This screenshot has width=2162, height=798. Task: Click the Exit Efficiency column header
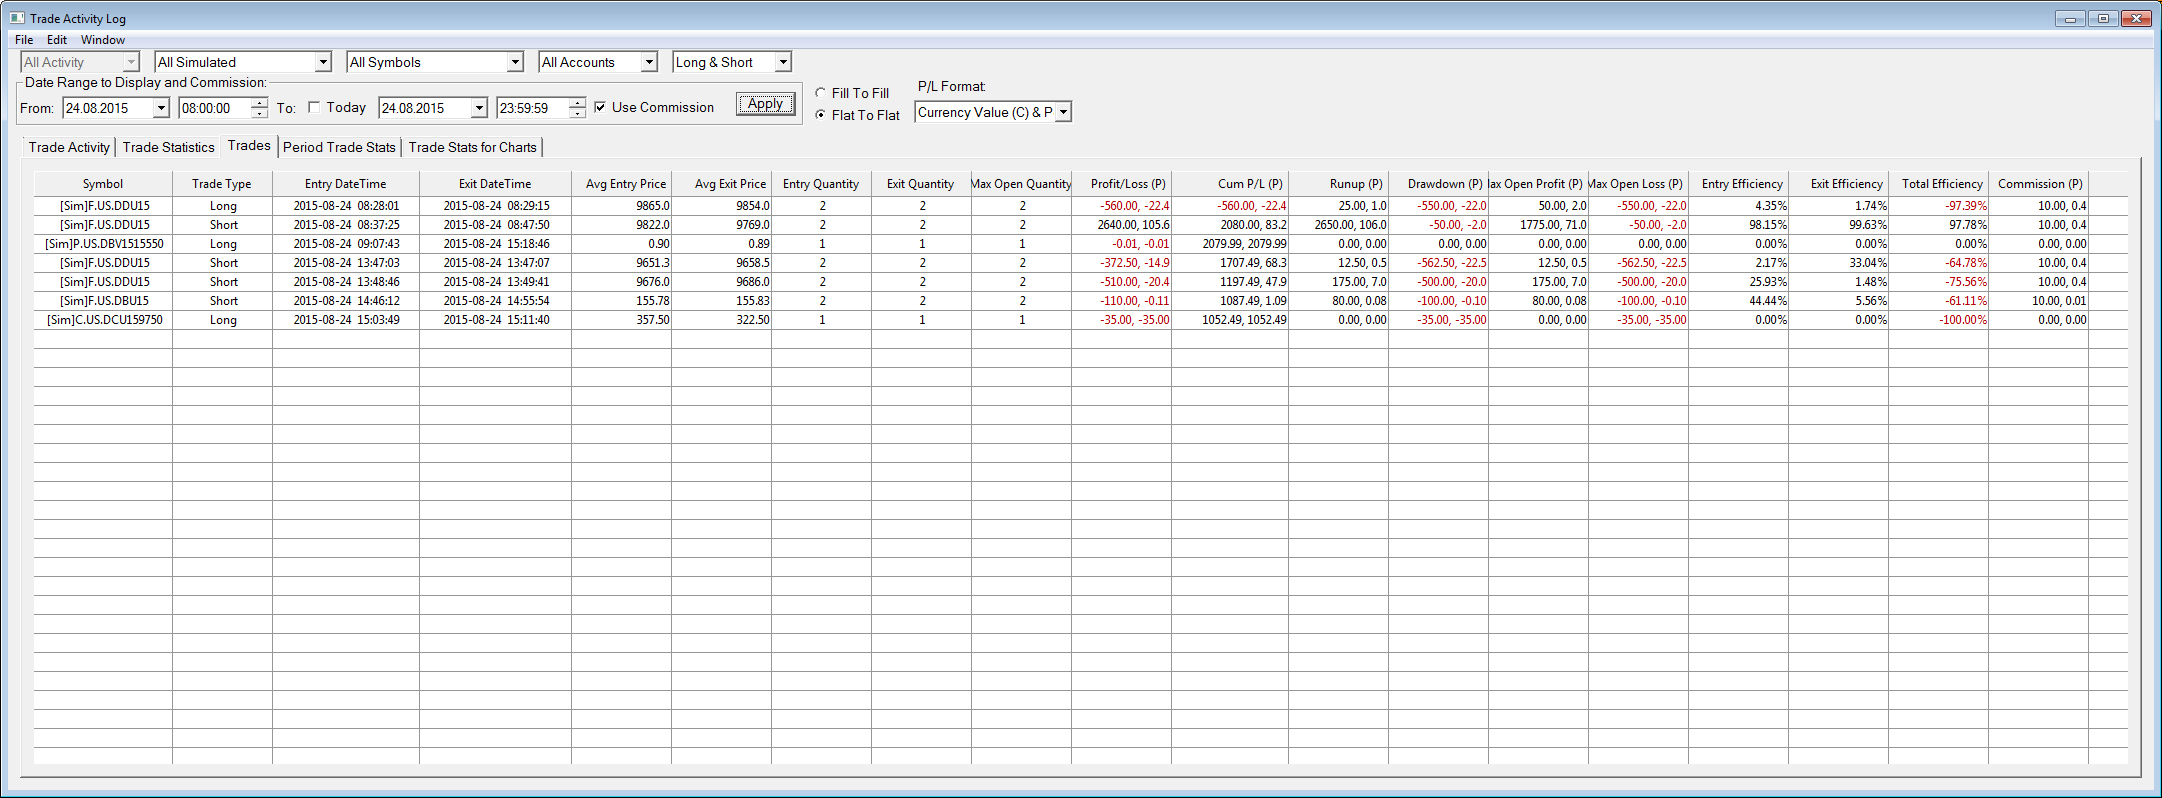(x=1838, y=184)
